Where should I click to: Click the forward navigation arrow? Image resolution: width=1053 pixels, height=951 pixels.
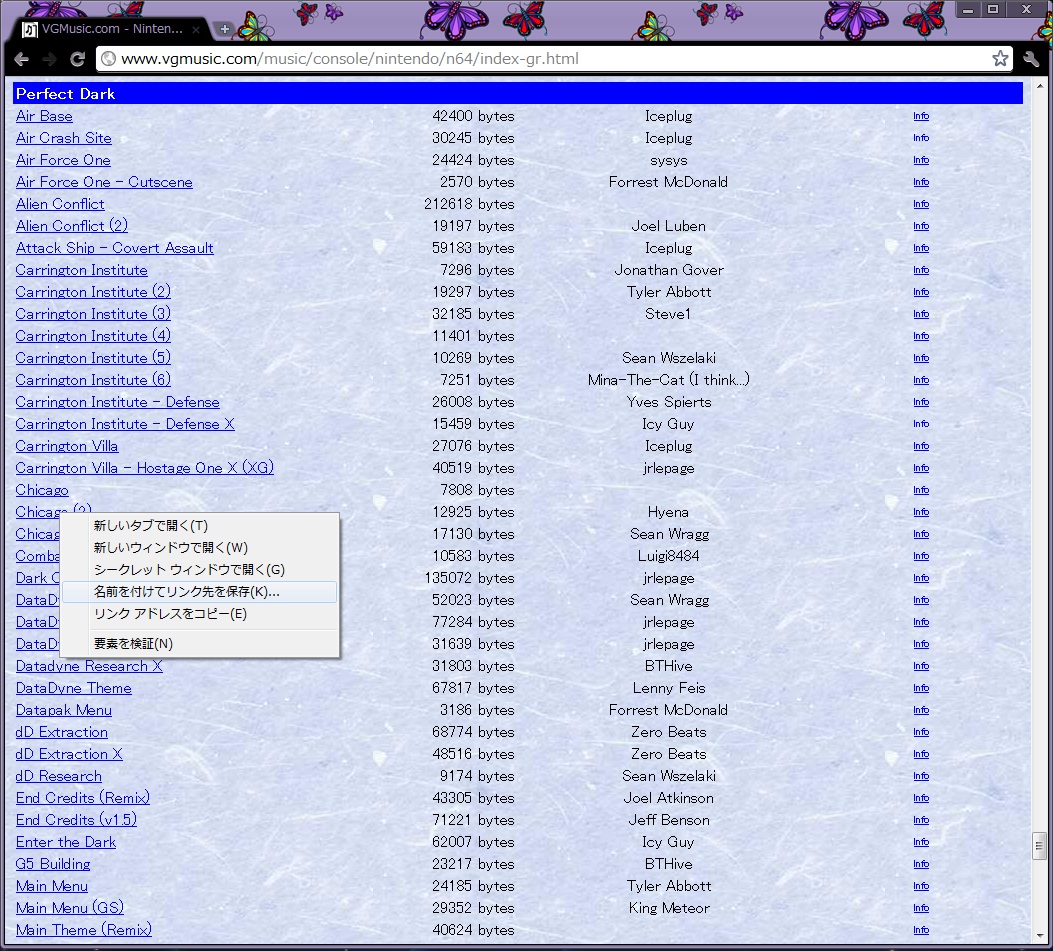coord(49,59)
